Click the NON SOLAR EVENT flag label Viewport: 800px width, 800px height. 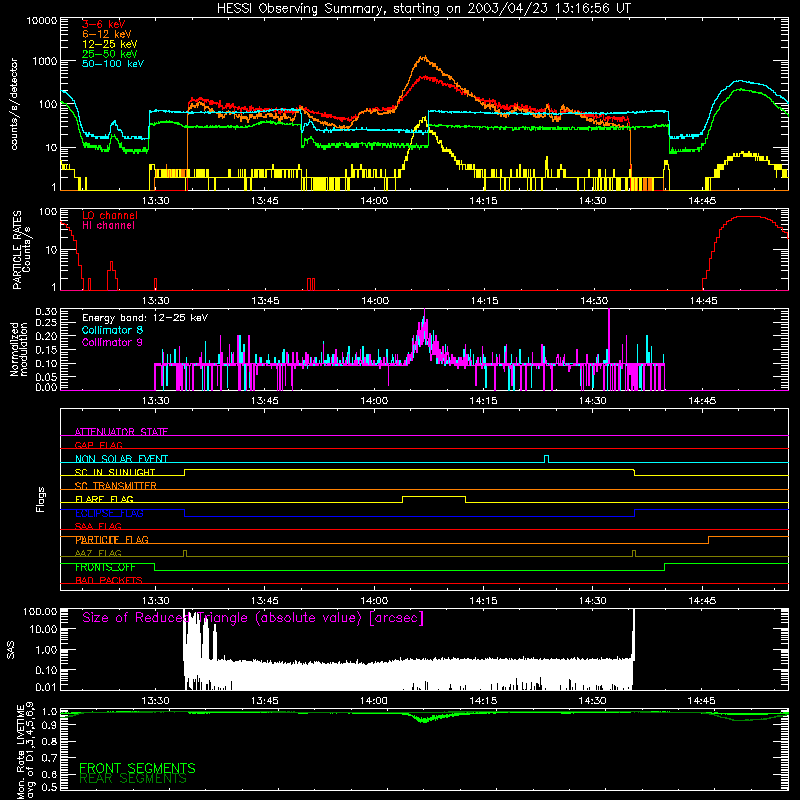(x=121, y=459)
